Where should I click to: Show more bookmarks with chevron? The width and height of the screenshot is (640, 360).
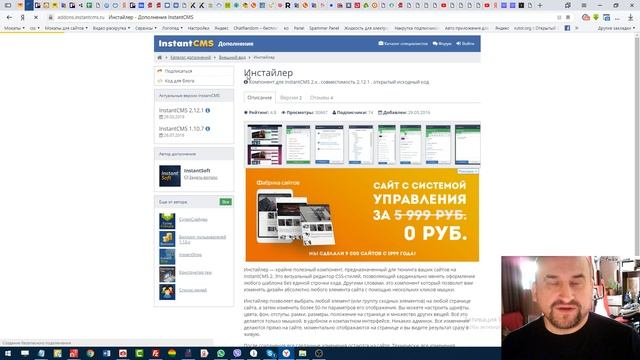click(x=577, y=28)
